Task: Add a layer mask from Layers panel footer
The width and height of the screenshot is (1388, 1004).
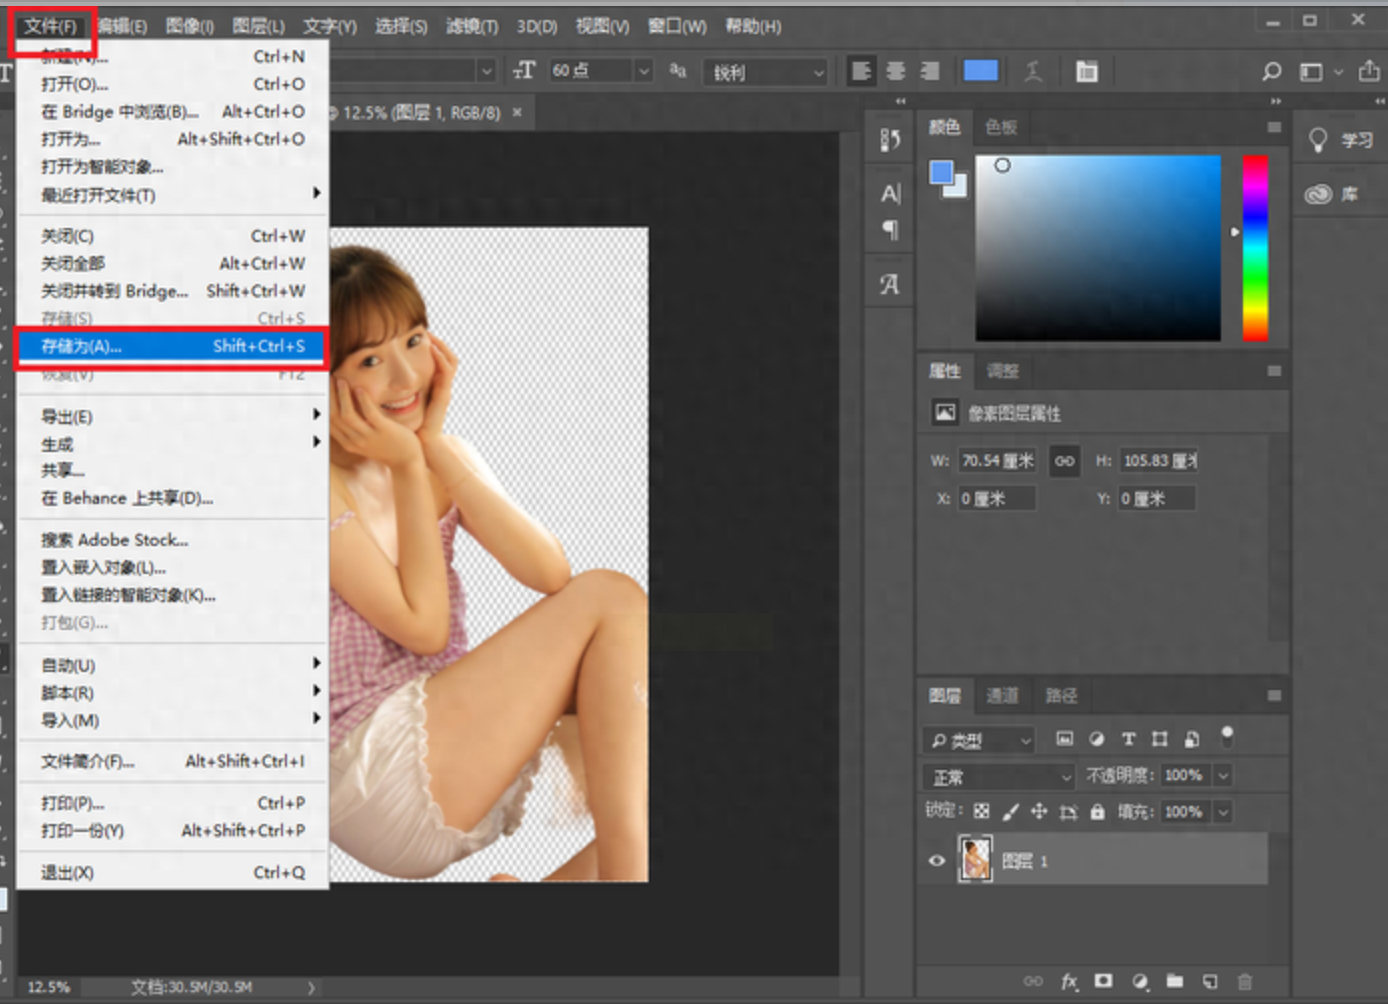Action: 1103,982
